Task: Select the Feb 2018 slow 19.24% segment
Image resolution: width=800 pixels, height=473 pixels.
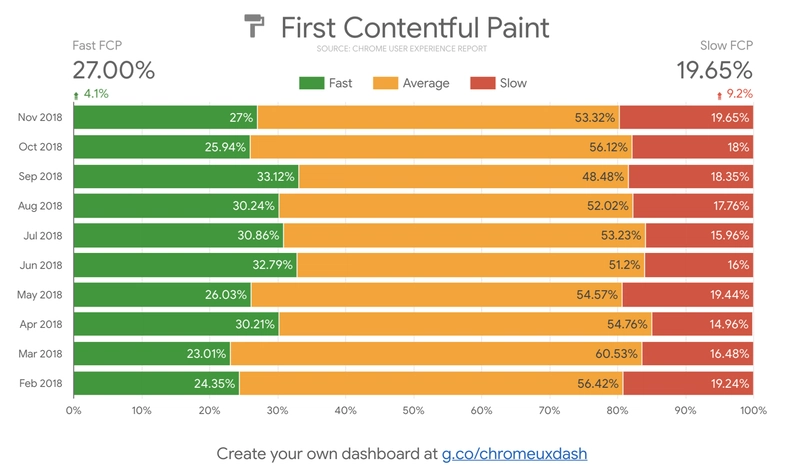Action: [688, 383]
